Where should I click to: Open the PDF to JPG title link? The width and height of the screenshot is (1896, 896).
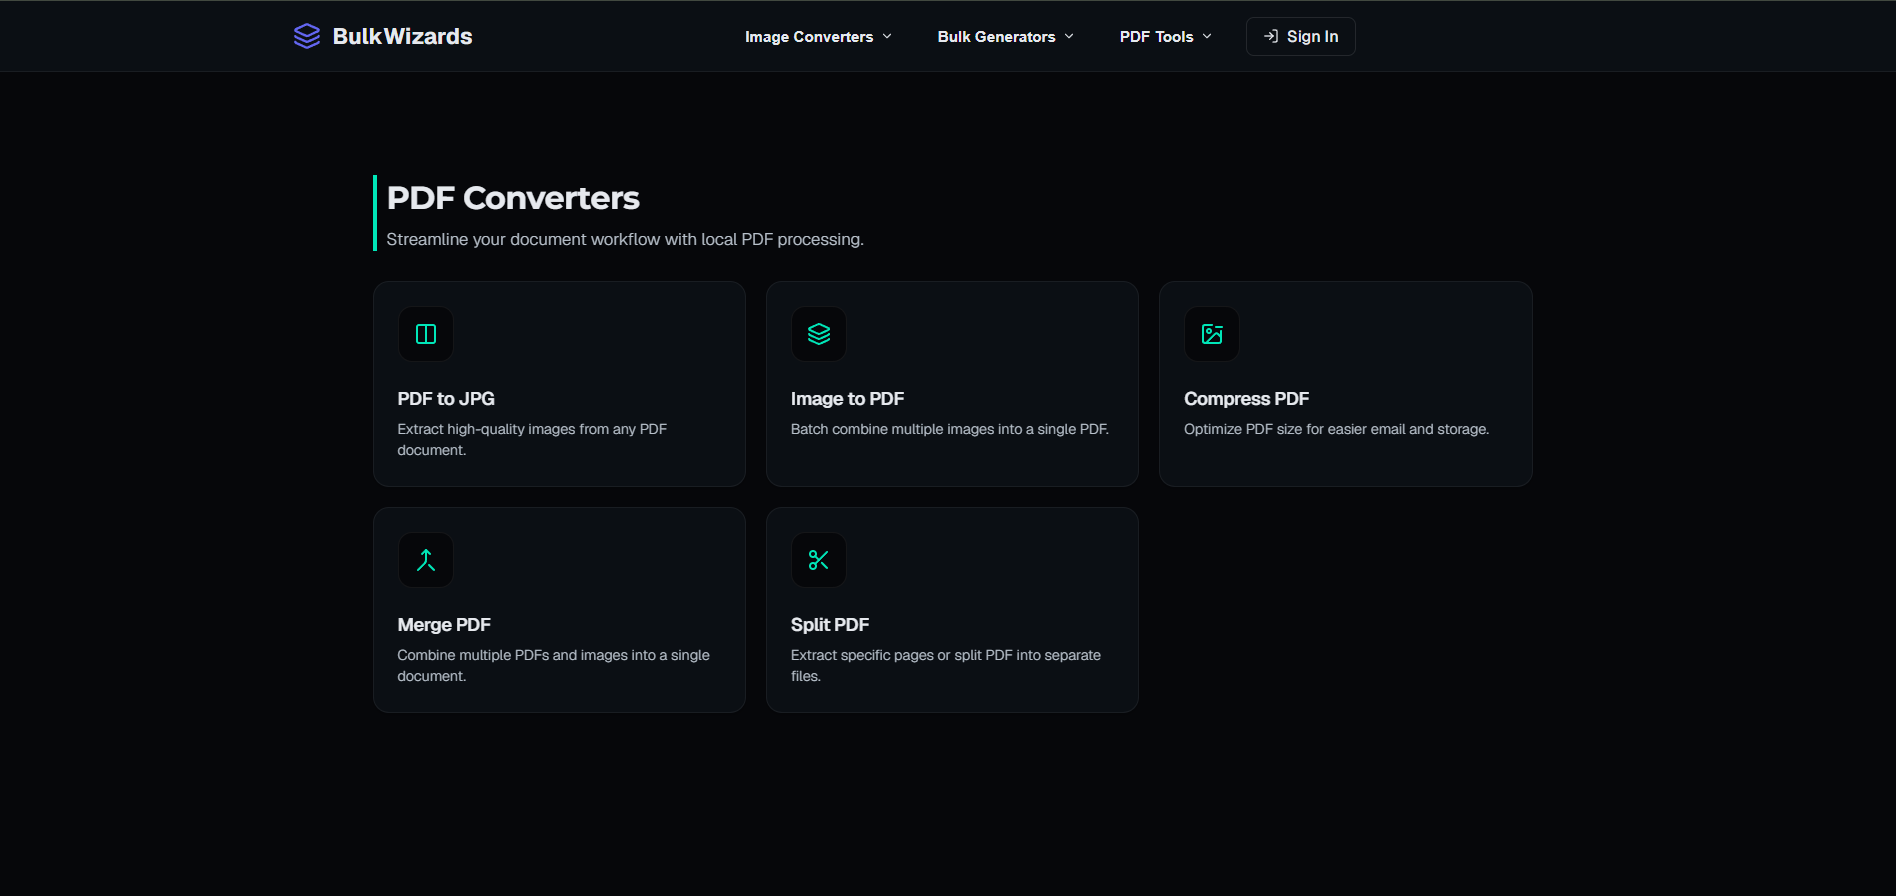(446, 399)
